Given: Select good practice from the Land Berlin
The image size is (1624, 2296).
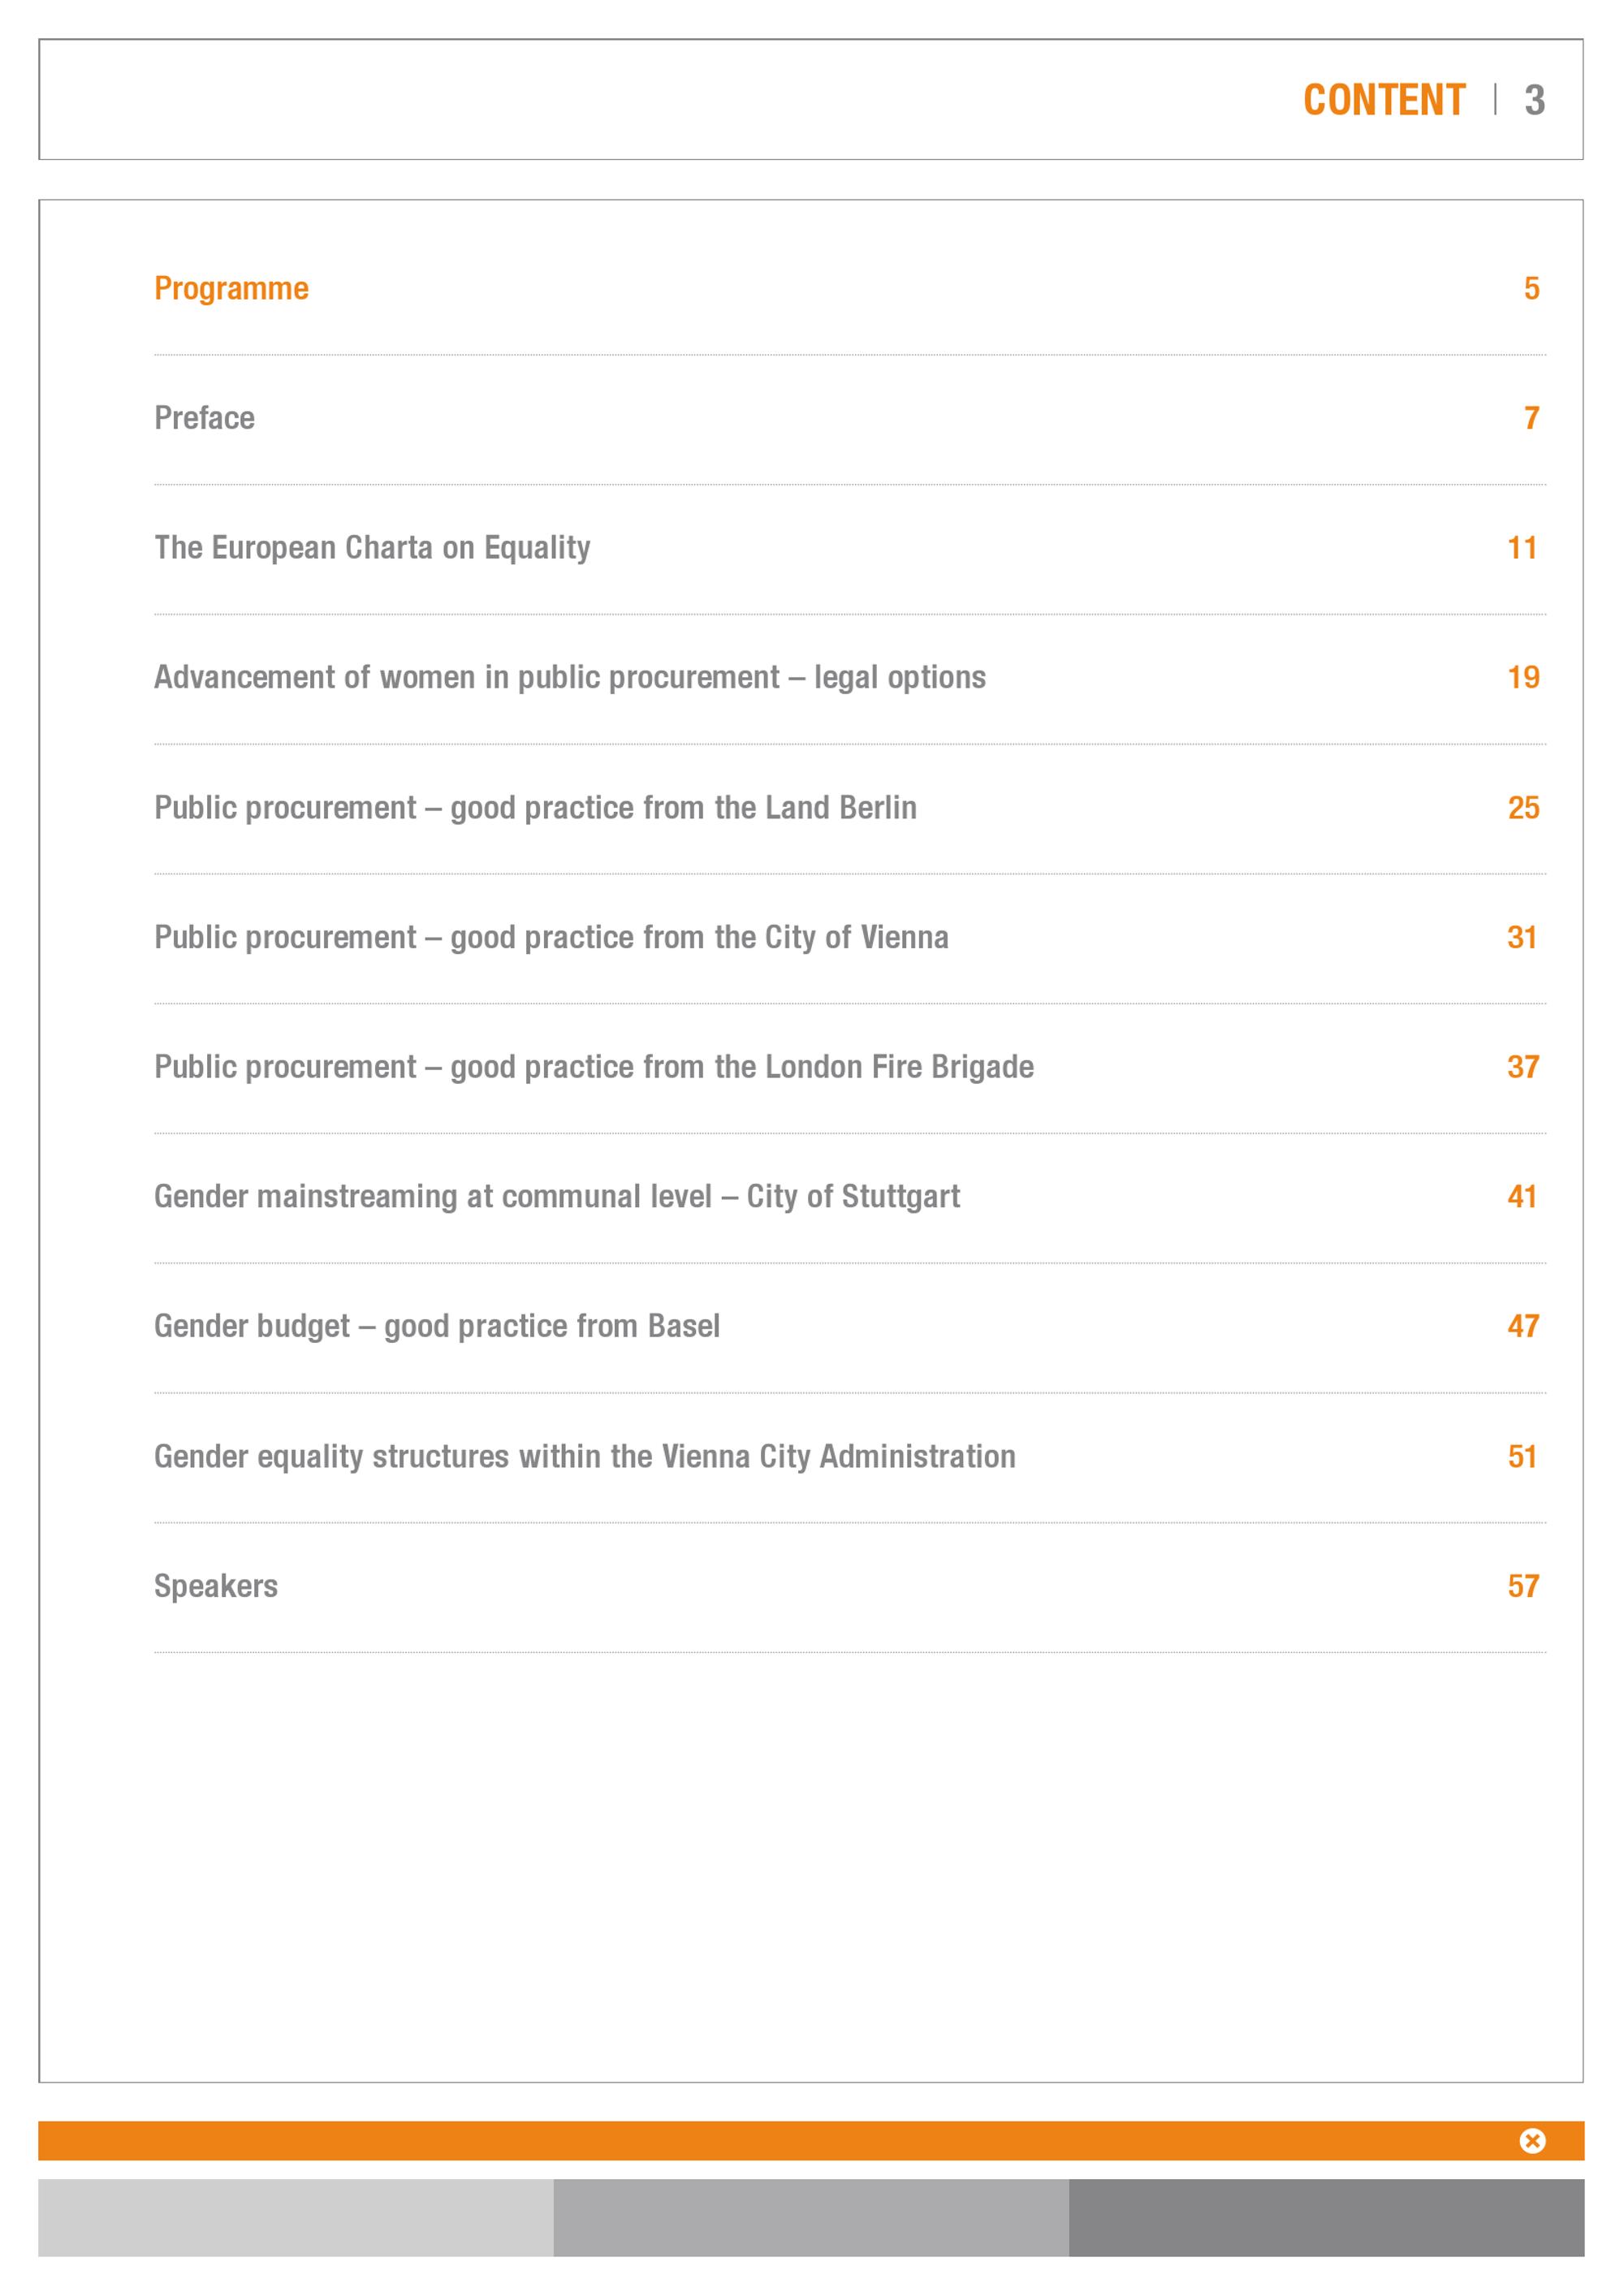Looking at the screenshot, I should (535, 808).
